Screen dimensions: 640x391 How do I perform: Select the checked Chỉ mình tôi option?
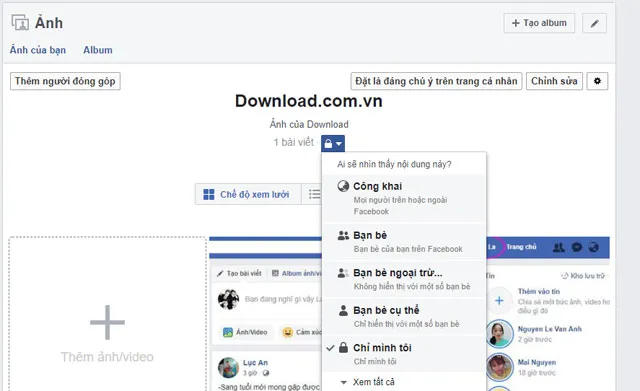point(404,354)
